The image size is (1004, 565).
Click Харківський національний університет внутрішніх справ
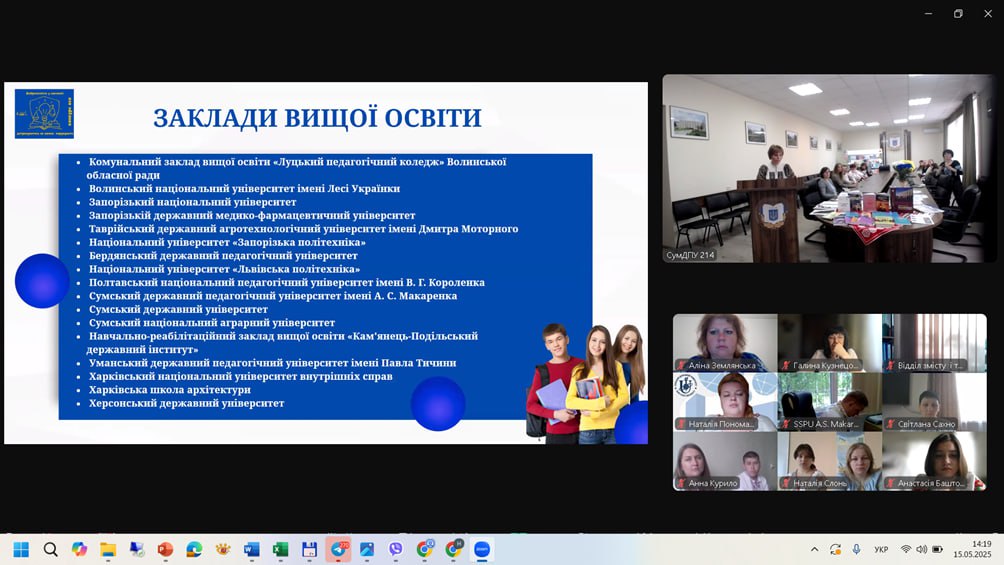point(240,376)
